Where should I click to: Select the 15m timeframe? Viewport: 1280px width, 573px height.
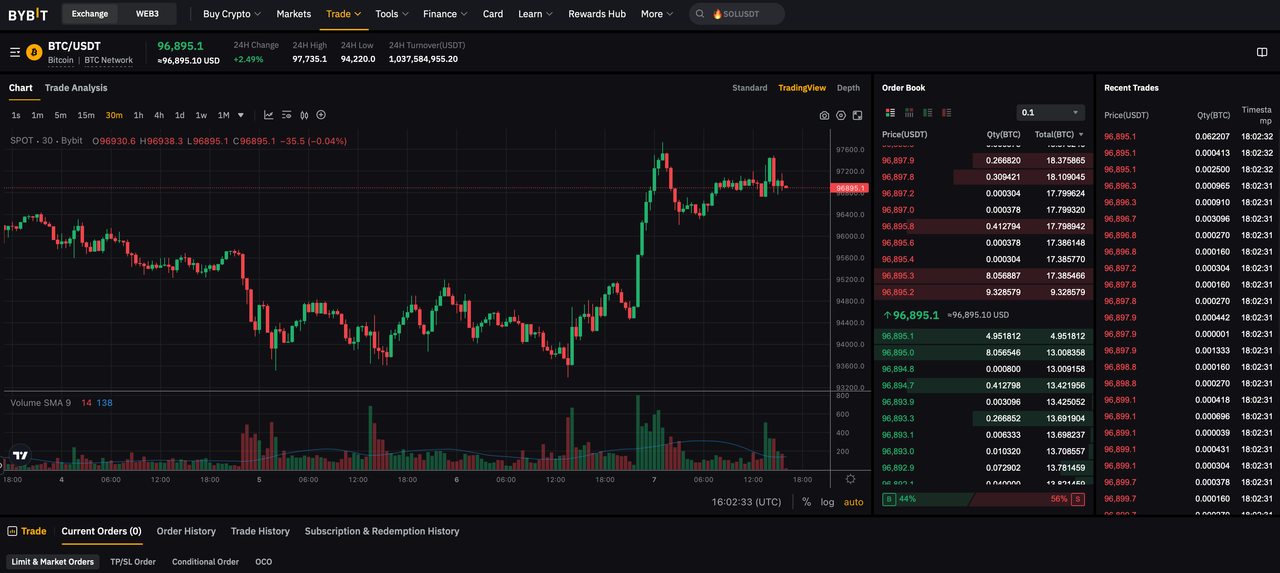click(x=86, y=115)
